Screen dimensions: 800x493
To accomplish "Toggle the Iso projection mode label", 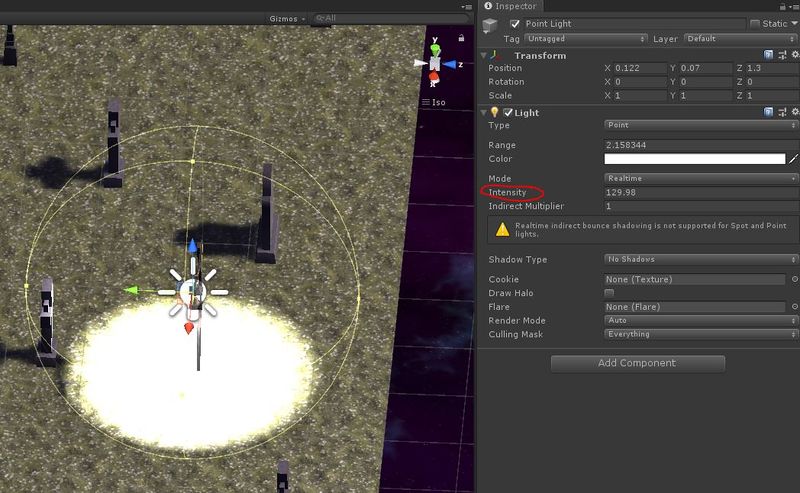I will (x=434, y=102).
